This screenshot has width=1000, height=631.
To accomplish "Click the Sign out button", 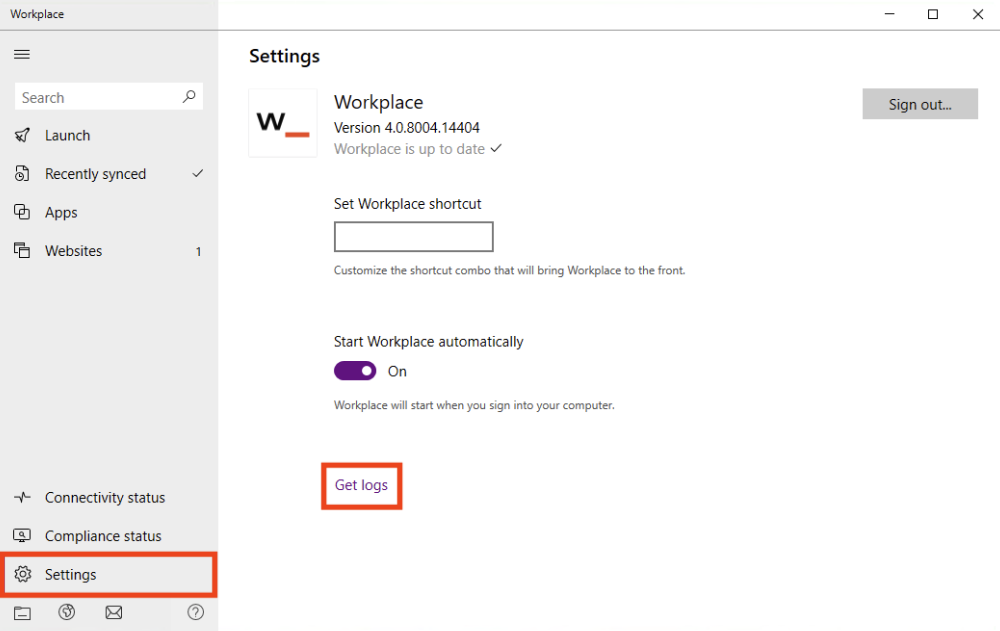I will pos(919,103).
